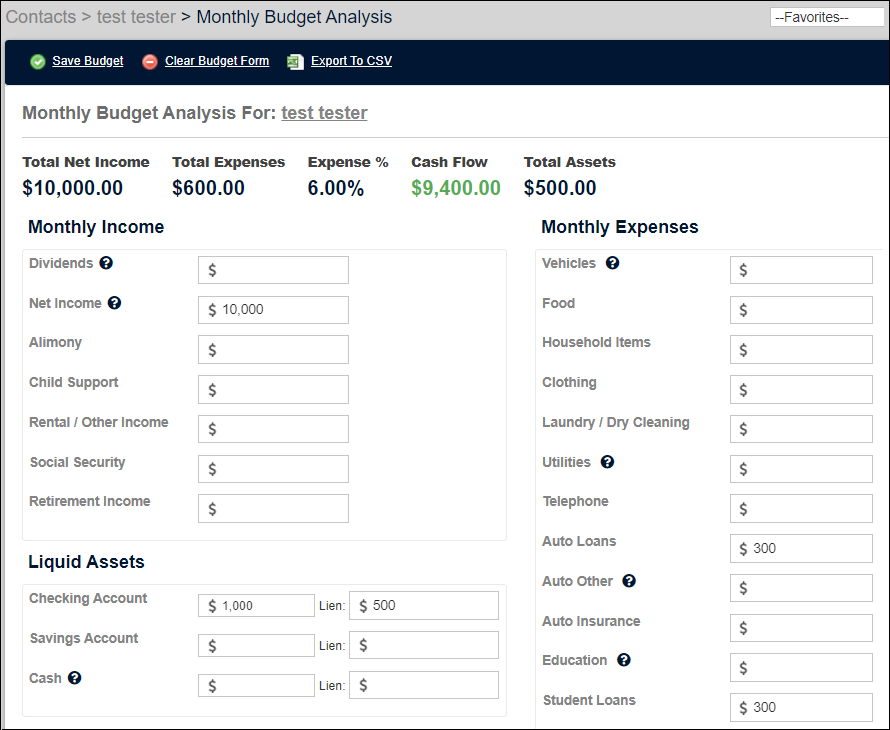The width and height of the screenshot is (890, 730).
Task: Open the Auto Other help icon
Action: (x=629, y=581)
